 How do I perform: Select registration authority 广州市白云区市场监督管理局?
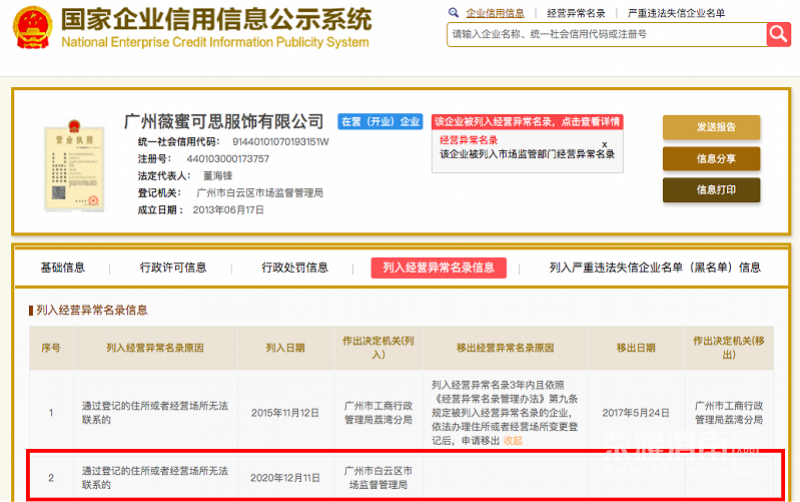(260, 193)
